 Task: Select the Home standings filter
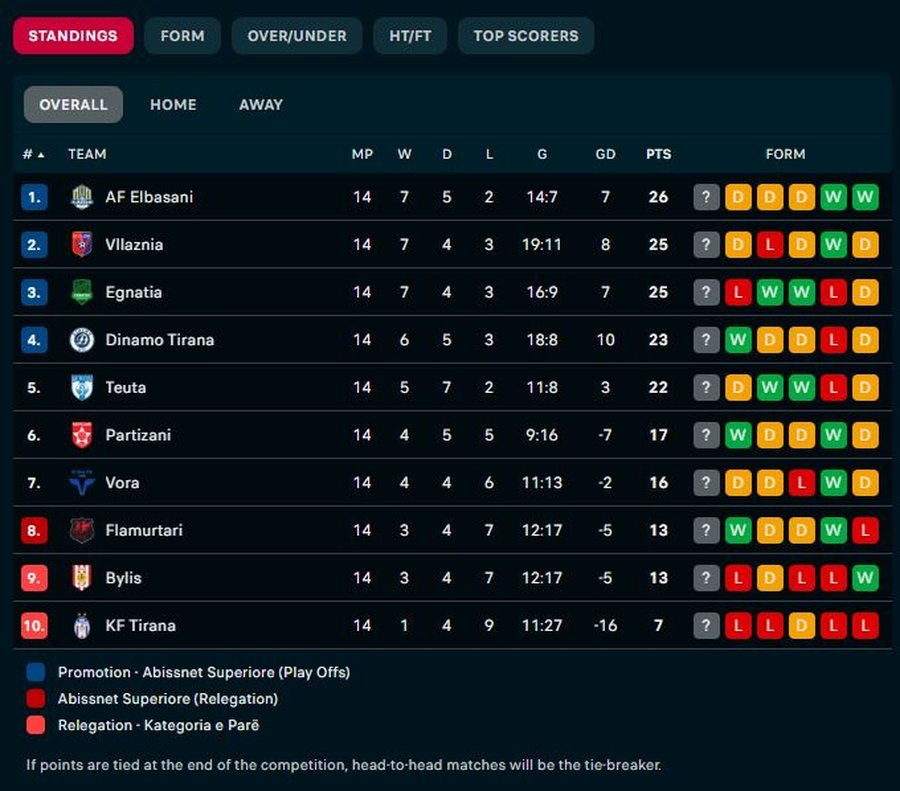click(x=173, y=104)
